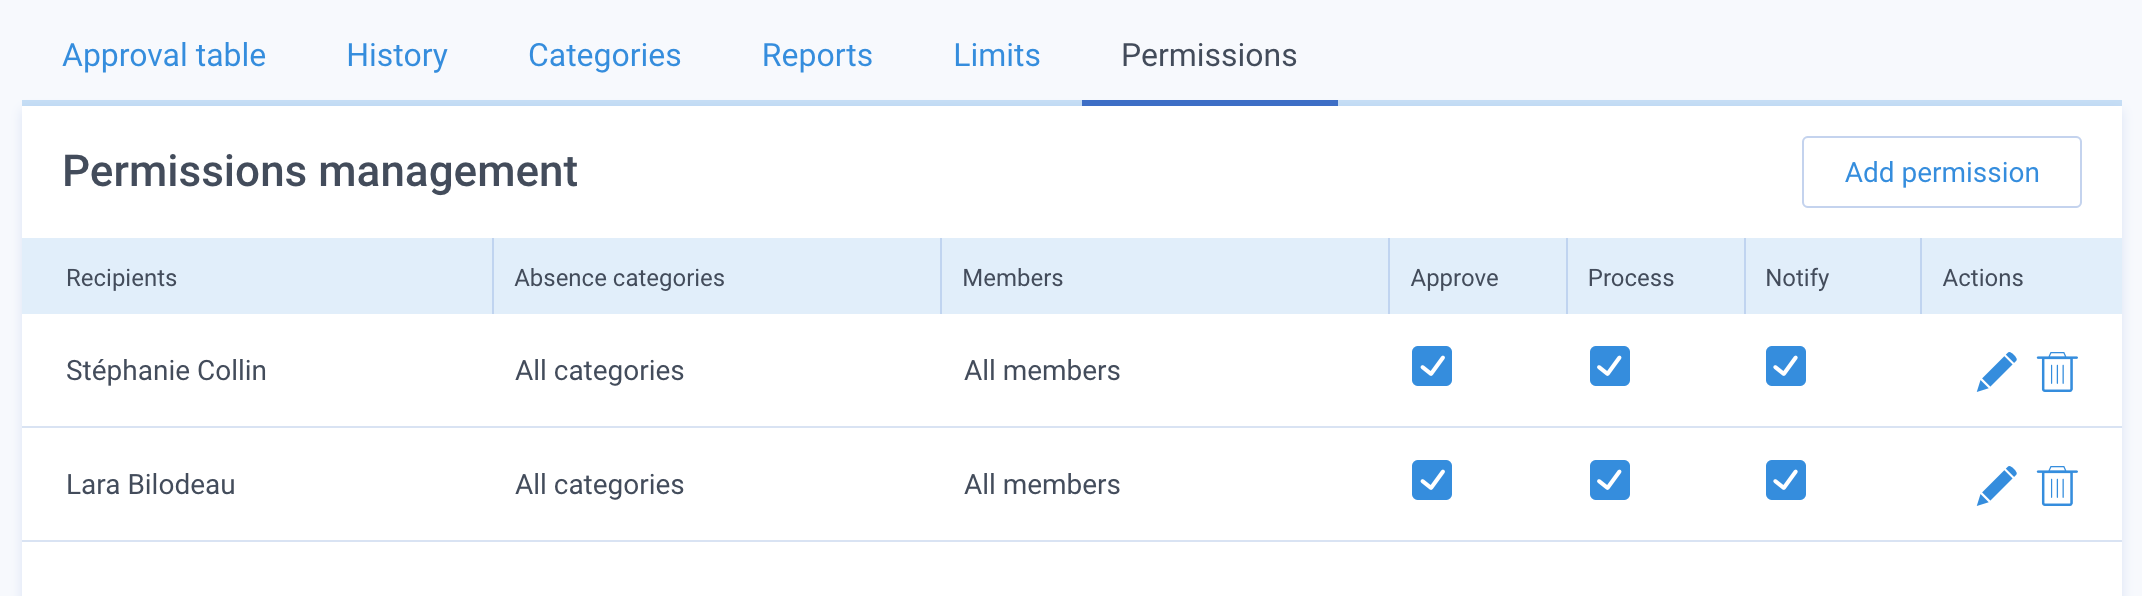Image resolution: width=2142 pixels, height=596 pixels.
Task: Uncheck Notify for Stéphanie Collin
Action: tap(1786, 366)
